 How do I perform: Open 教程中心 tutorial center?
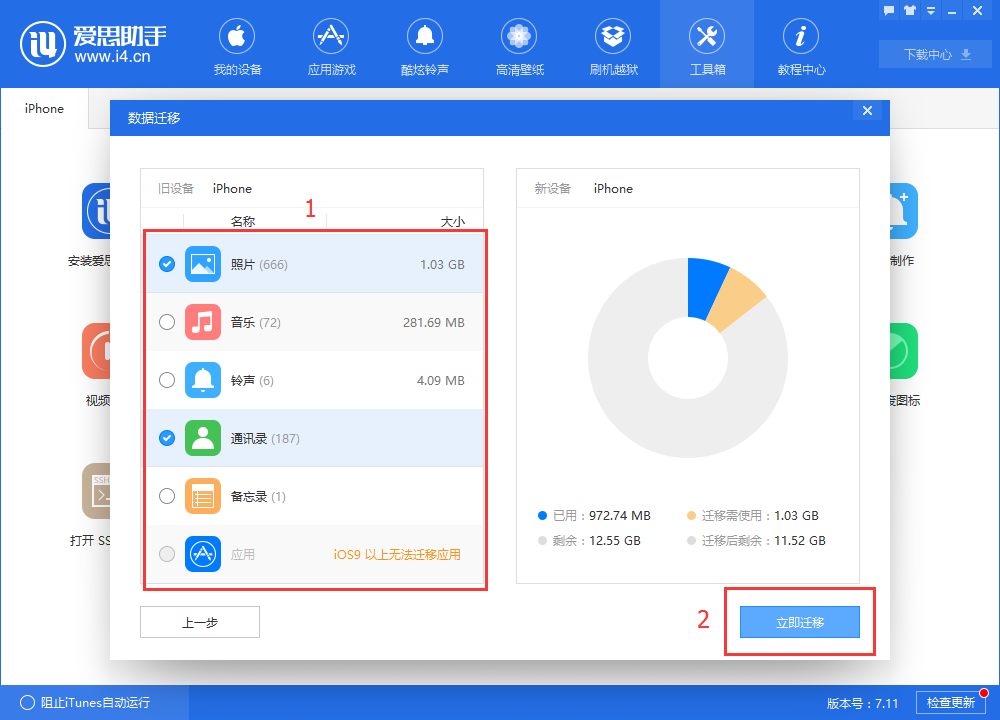pyautogui.click(x=800, y=45)
